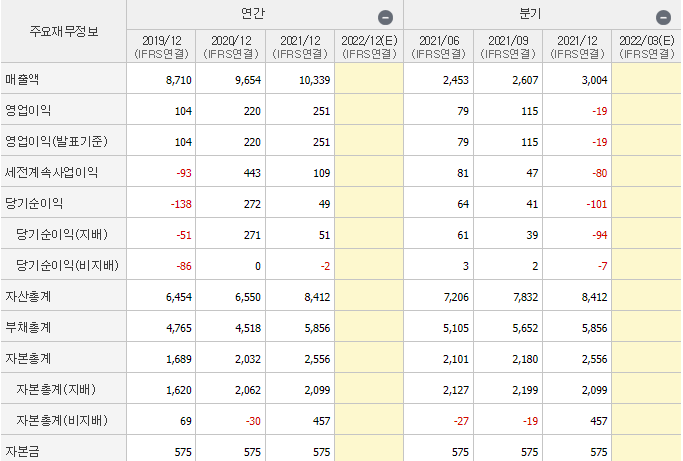Collapse the 분기 section with the minus icon

tap(663, 17)
